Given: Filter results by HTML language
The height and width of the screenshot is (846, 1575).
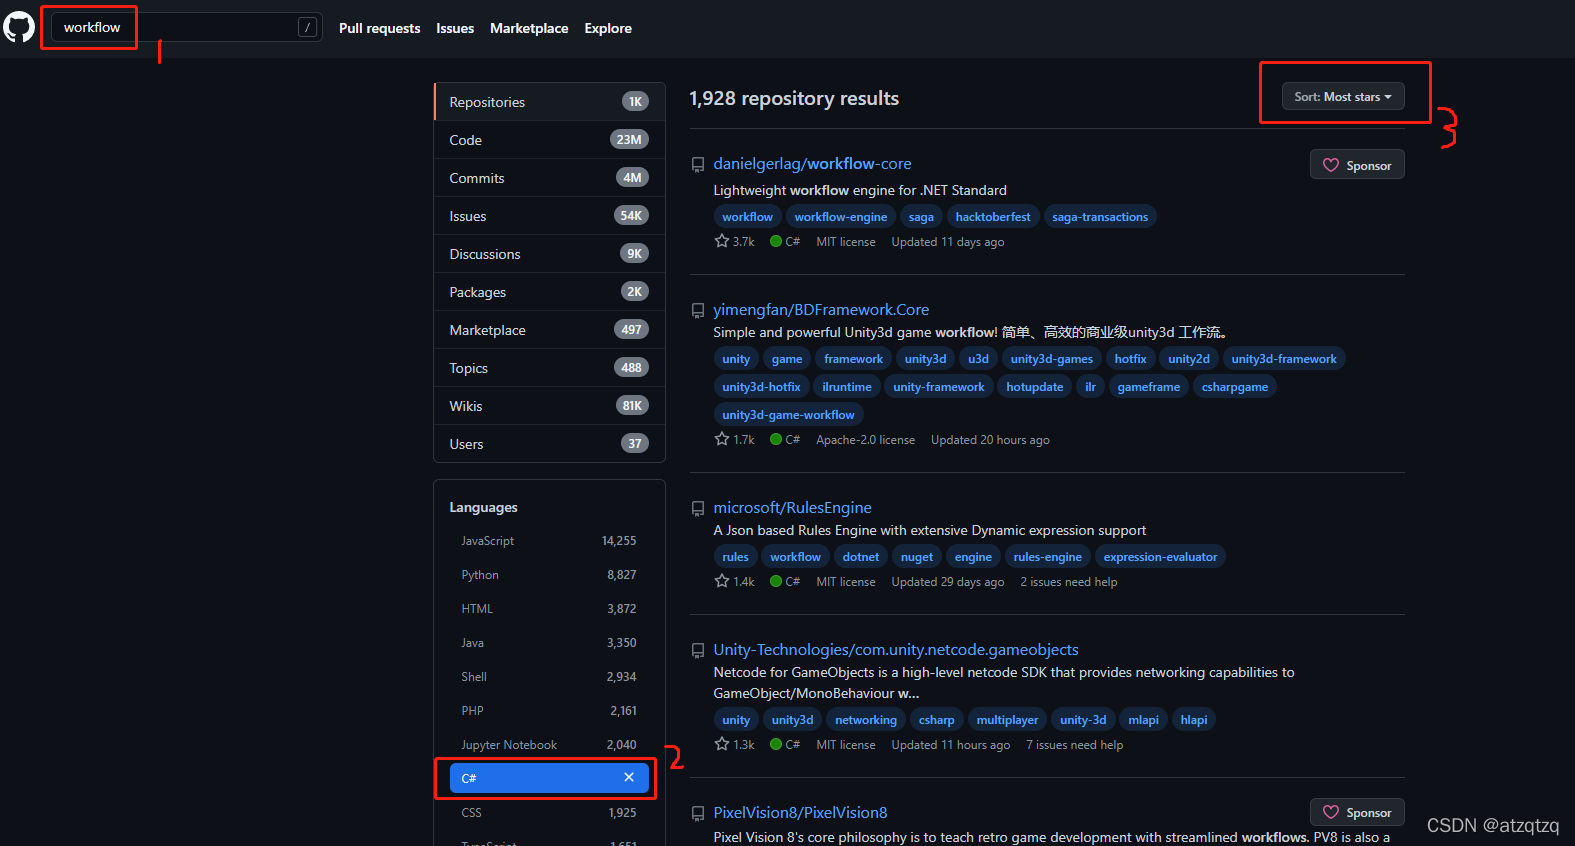Looking at the screenshot, I should pos(549,609).
